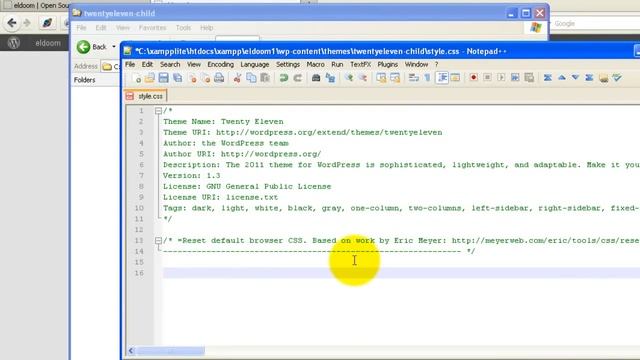
Task: Click the scrollbar left arrow in editor
Action: point(131,351)
